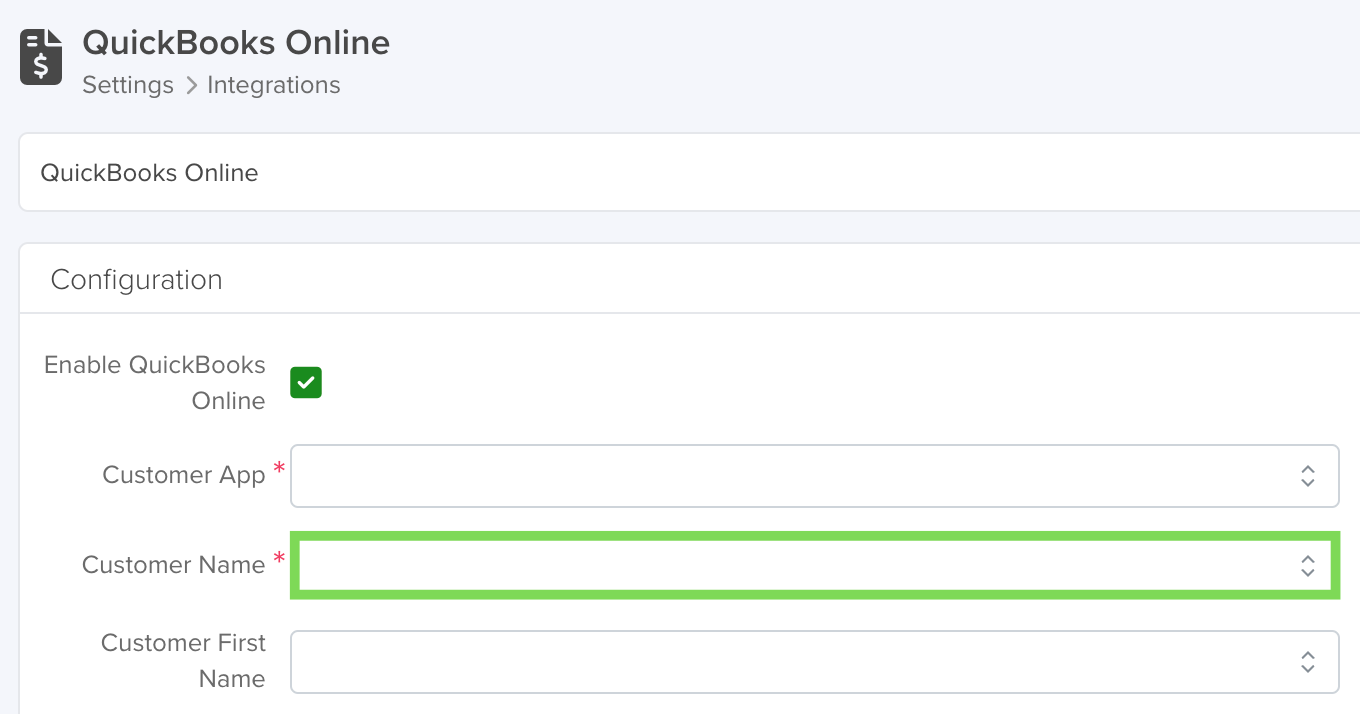Open the Settings breadcrumb link
The height and width of the screenshot is (714, 1360).
coord(128,86)
